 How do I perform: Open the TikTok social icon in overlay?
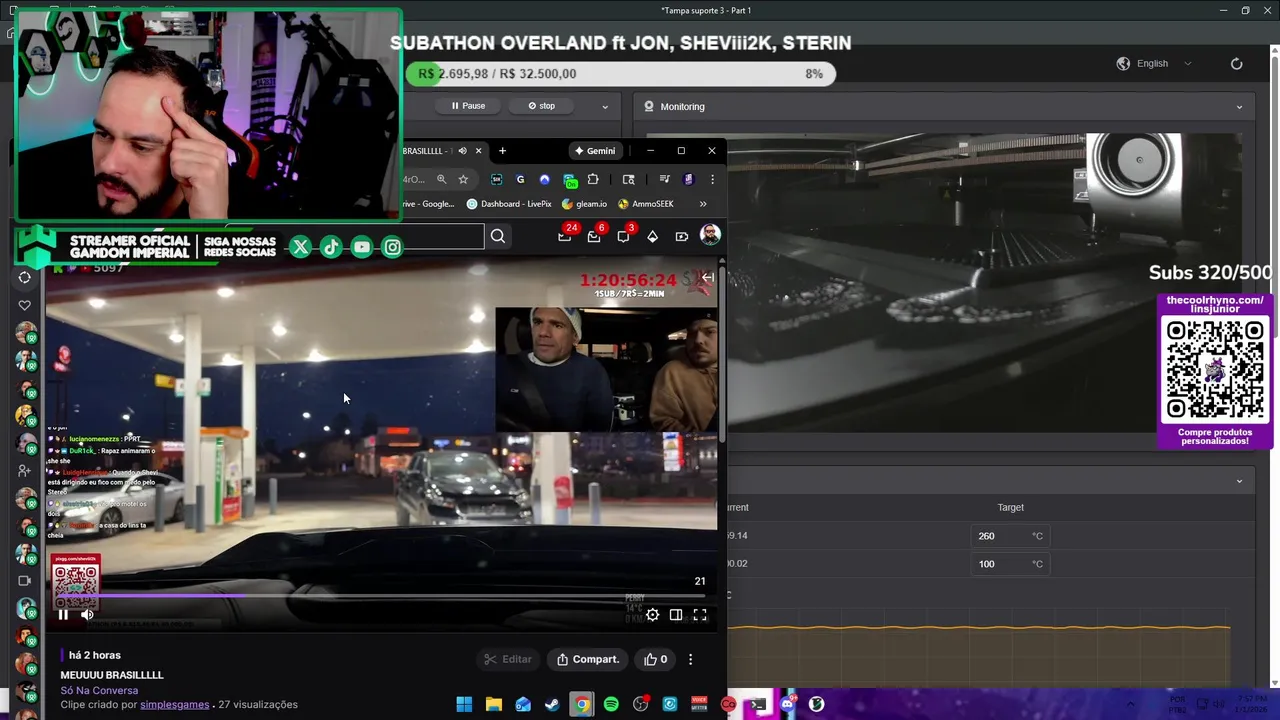[x=331, y=247]
